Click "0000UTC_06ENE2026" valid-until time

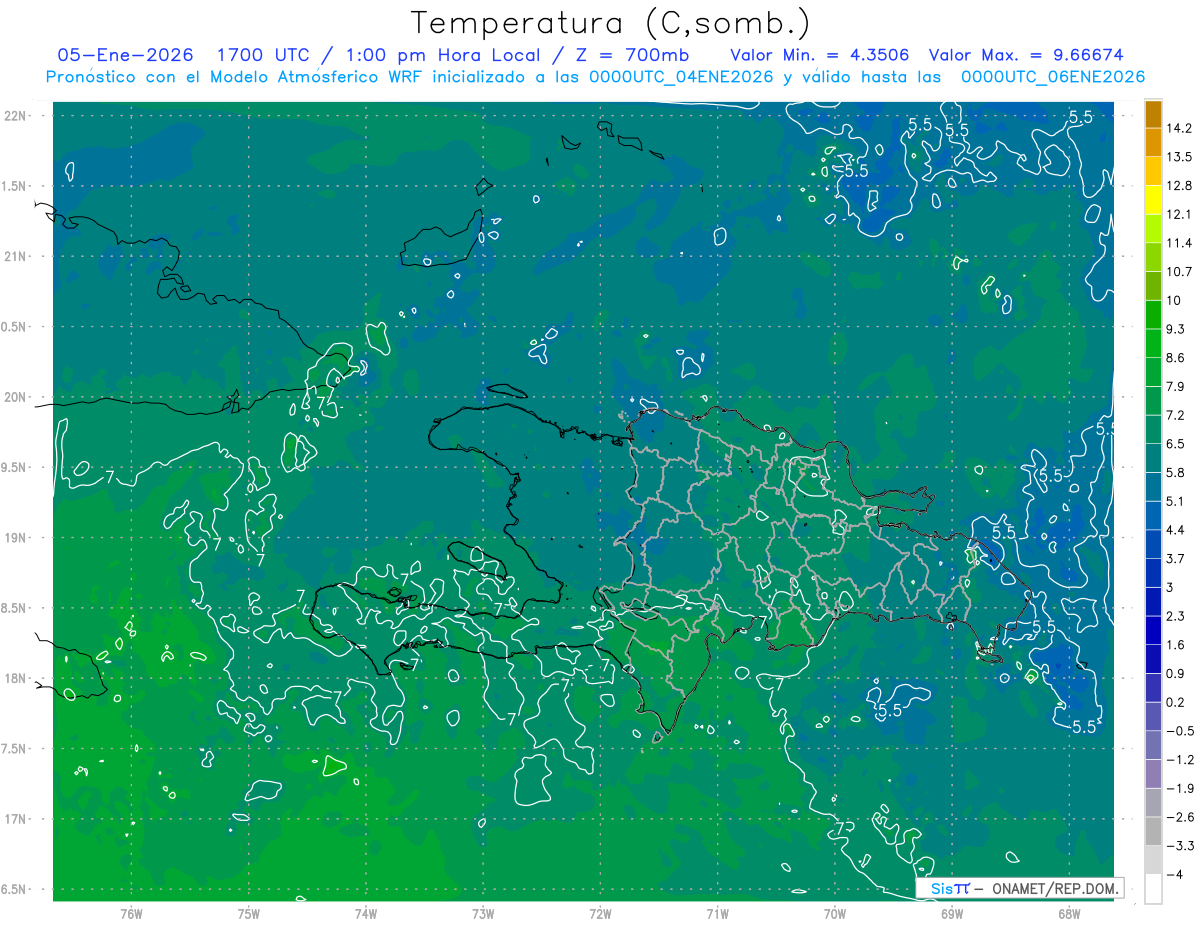click(x=1052, y=77)
